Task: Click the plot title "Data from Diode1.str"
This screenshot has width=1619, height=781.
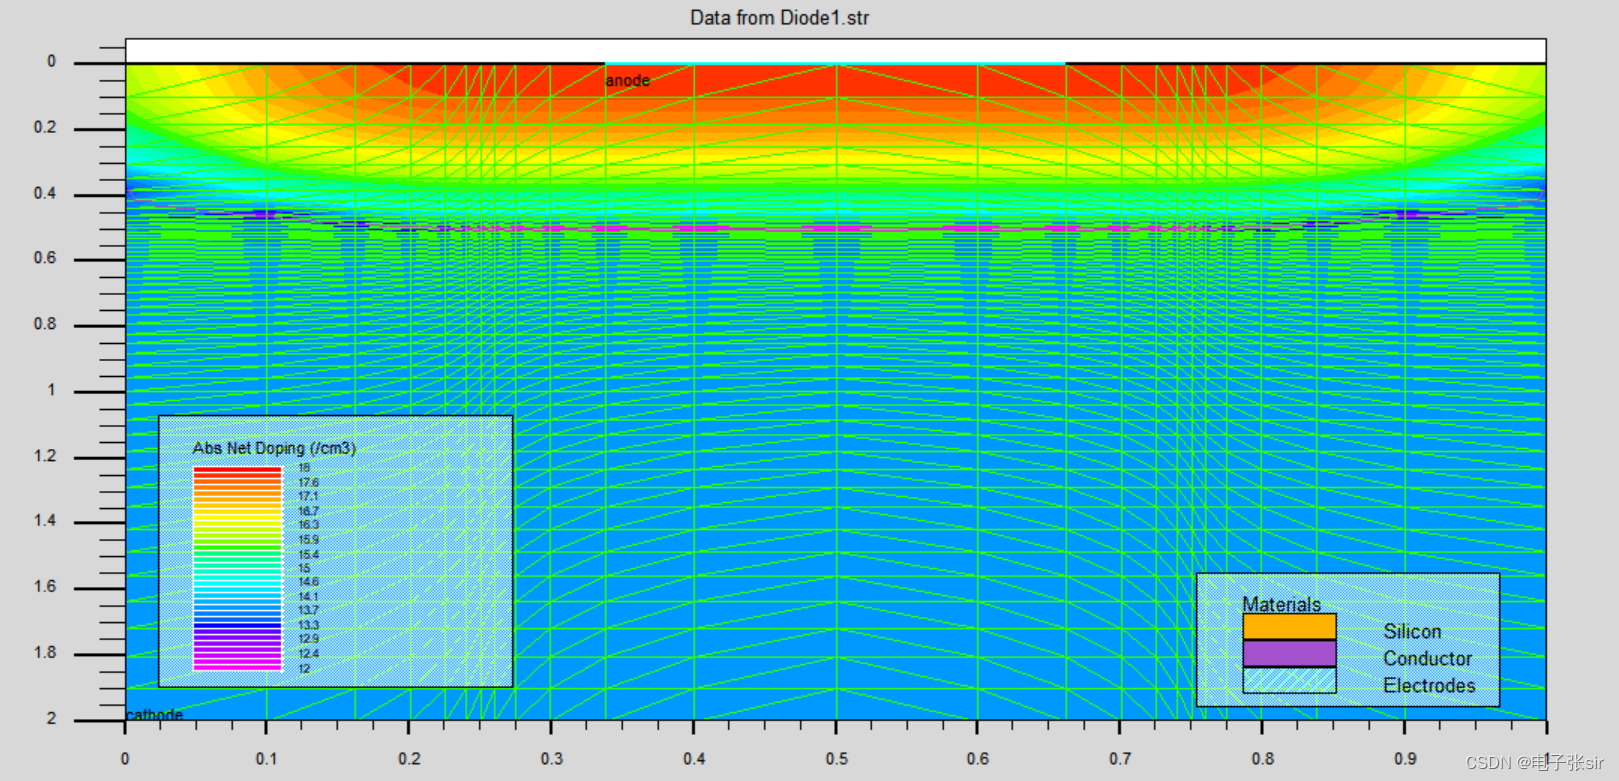Action: [779, 18]
